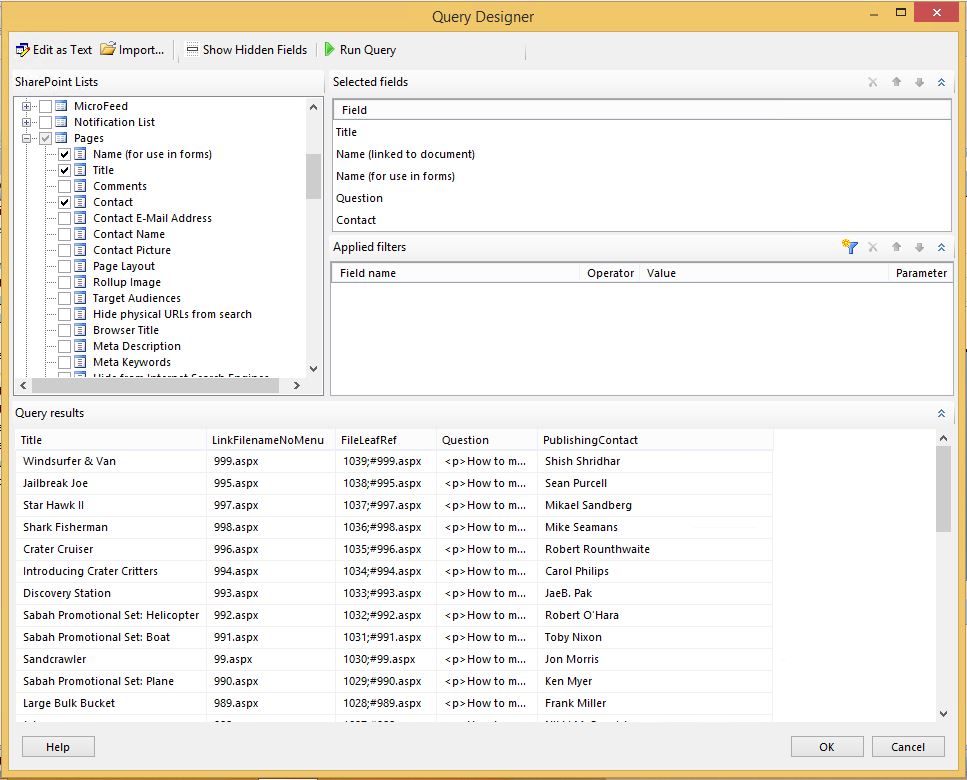This screenshot has height=780, width=967.
Task: Toggle the Pages list checkbox
Action: (46, 138)
